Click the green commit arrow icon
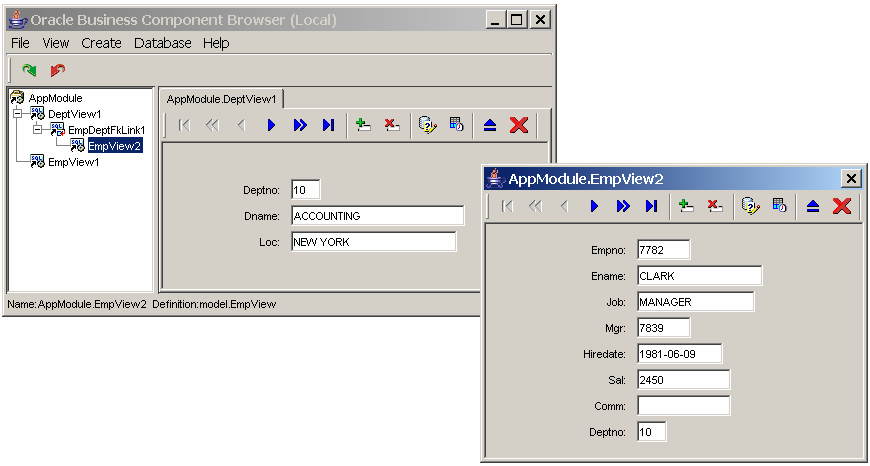This screenshot has height=466, width=870. (x=29, y=70)
